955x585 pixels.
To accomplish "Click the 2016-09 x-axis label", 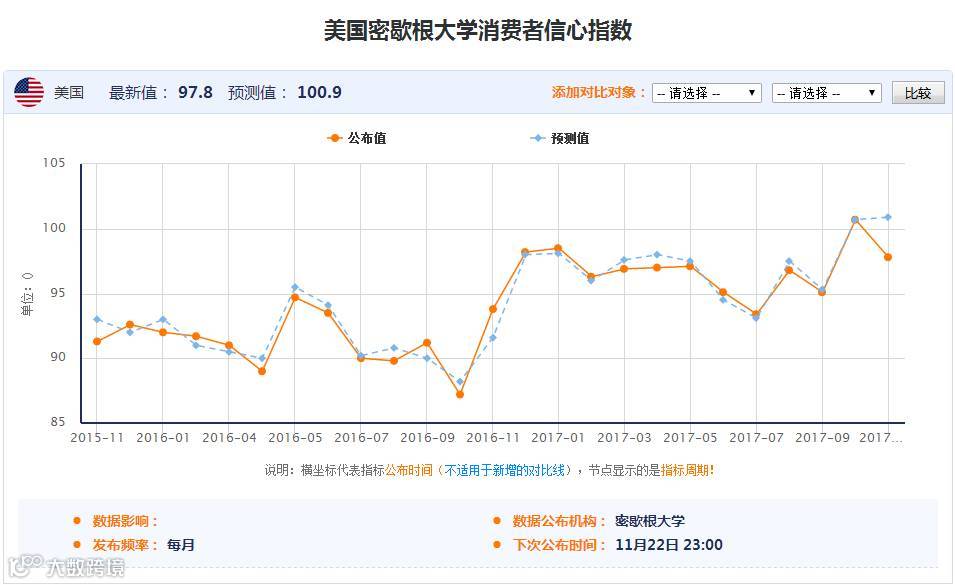I will point(427,438).
